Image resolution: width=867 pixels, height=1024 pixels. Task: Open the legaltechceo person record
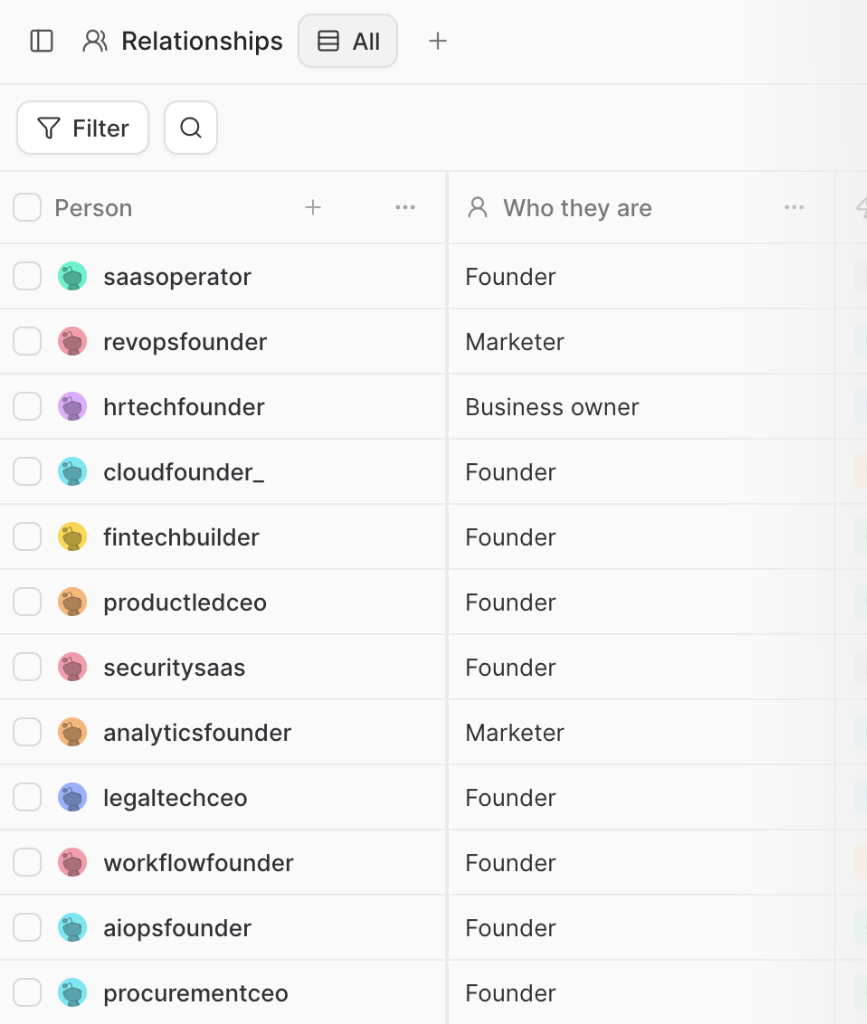(175, 798)
